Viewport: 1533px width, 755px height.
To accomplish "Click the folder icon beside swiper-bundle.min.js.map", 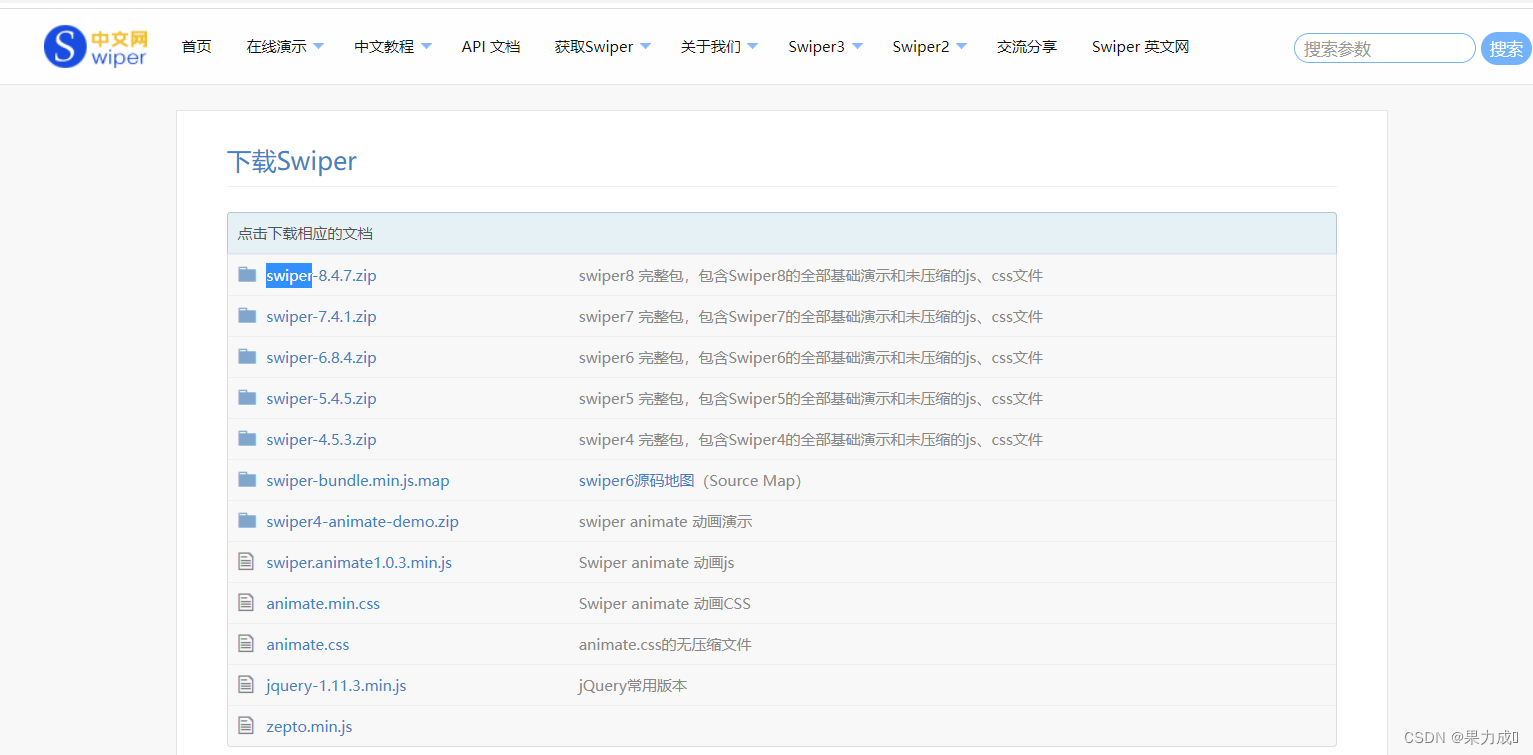I will [247, 479].
